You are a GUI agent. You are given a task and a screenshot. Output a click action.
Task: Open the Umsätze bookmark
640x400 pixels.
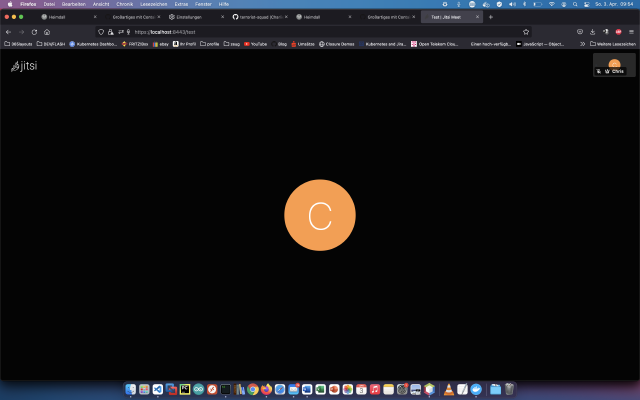303,44
